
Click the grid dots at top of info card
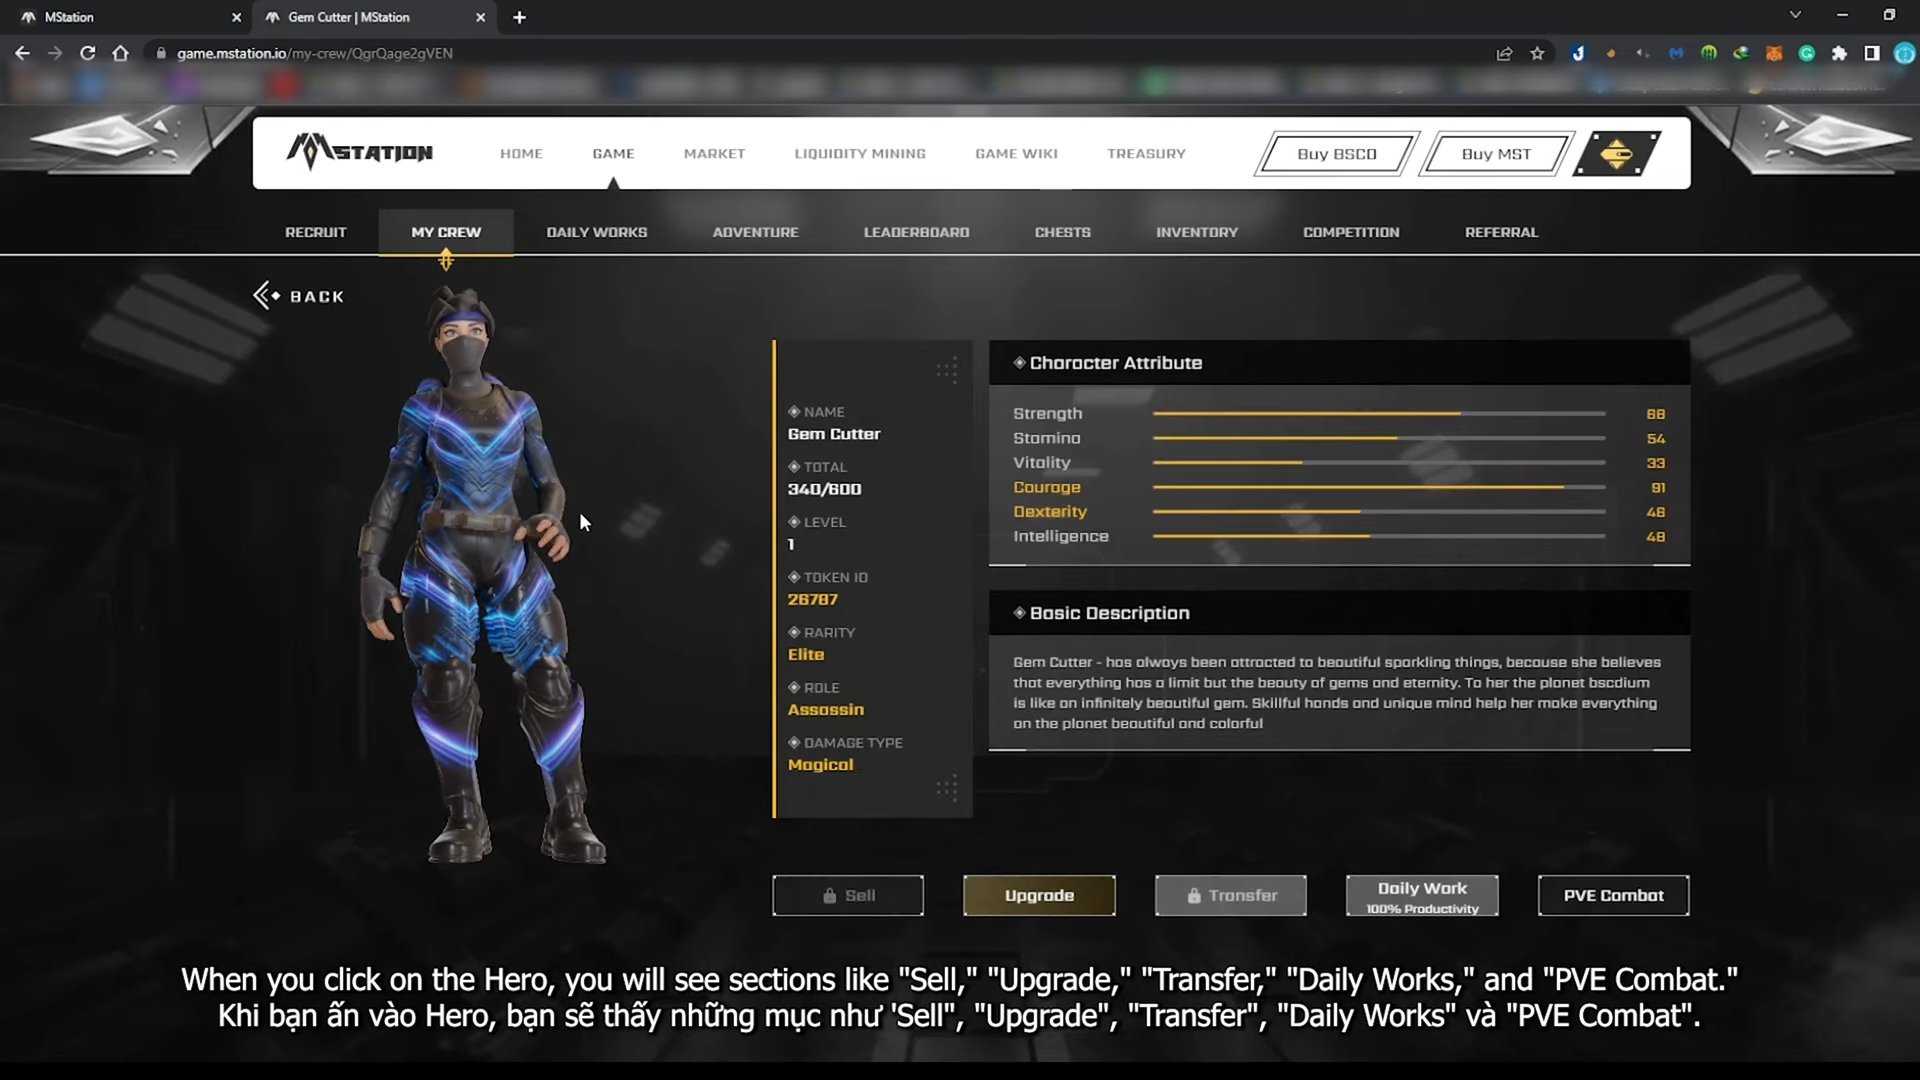[x=946, y=370]
